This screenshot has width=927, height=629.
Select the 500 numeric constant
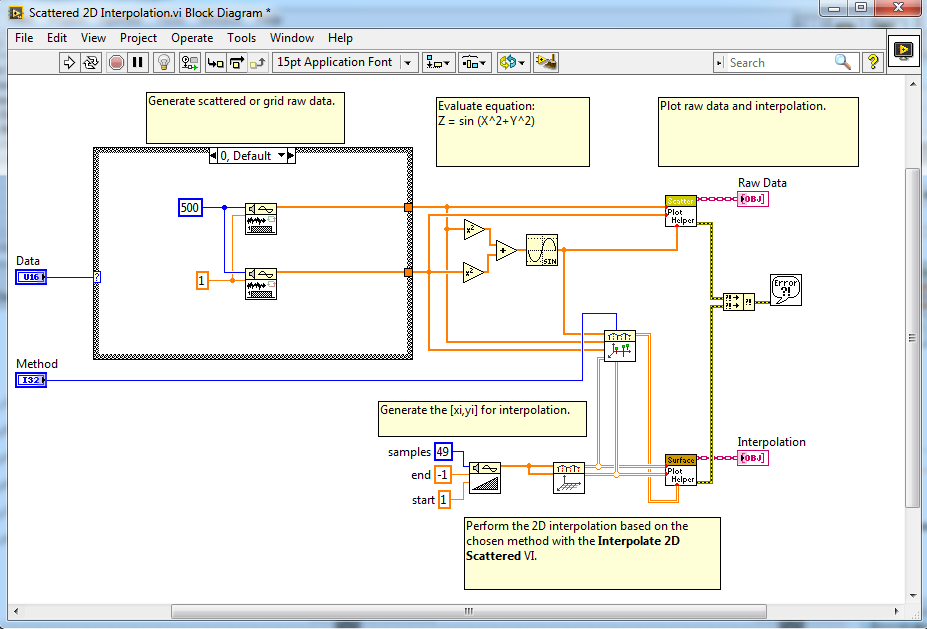click(x=190, y=207)
